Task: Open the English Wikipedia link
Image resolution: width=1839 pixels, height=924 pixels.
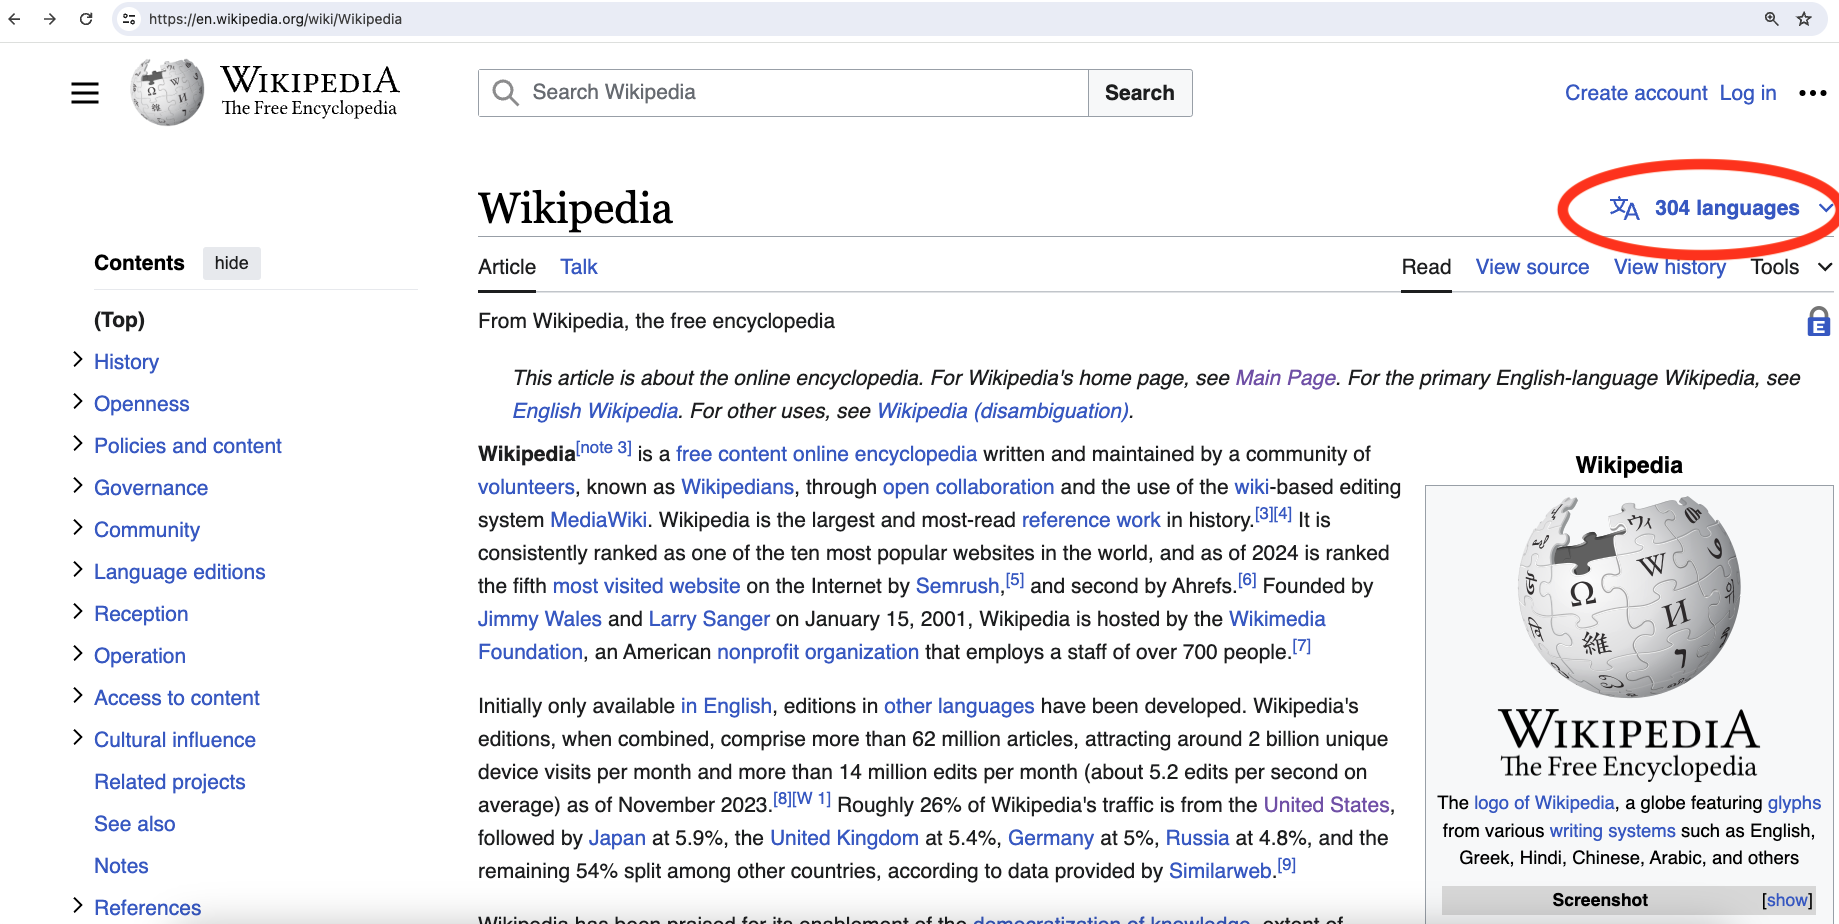Action: [596, 411]
